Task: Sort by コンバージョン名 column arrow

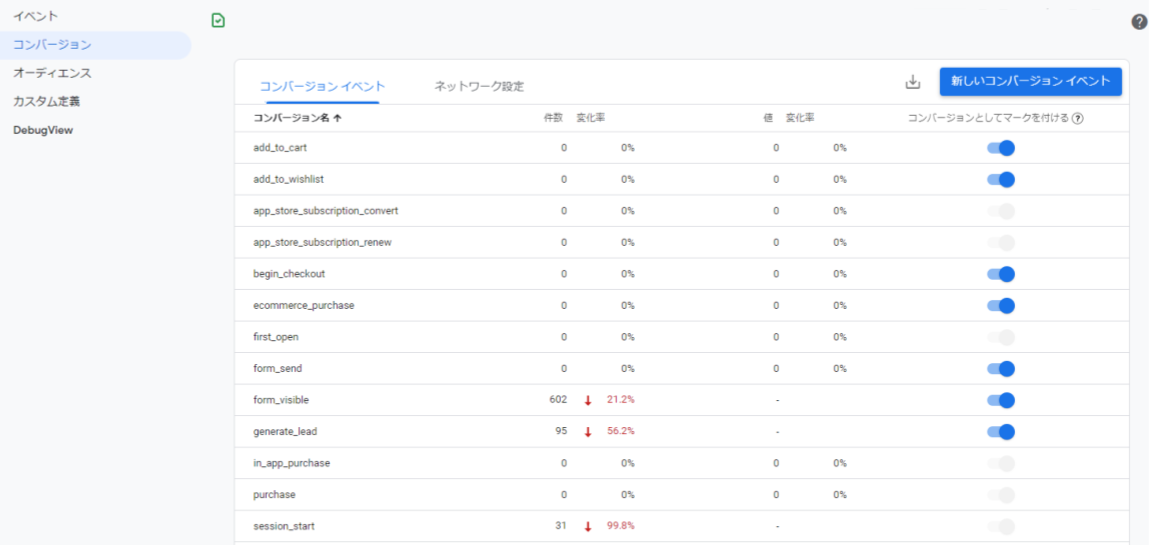Action: pos(337,118)
